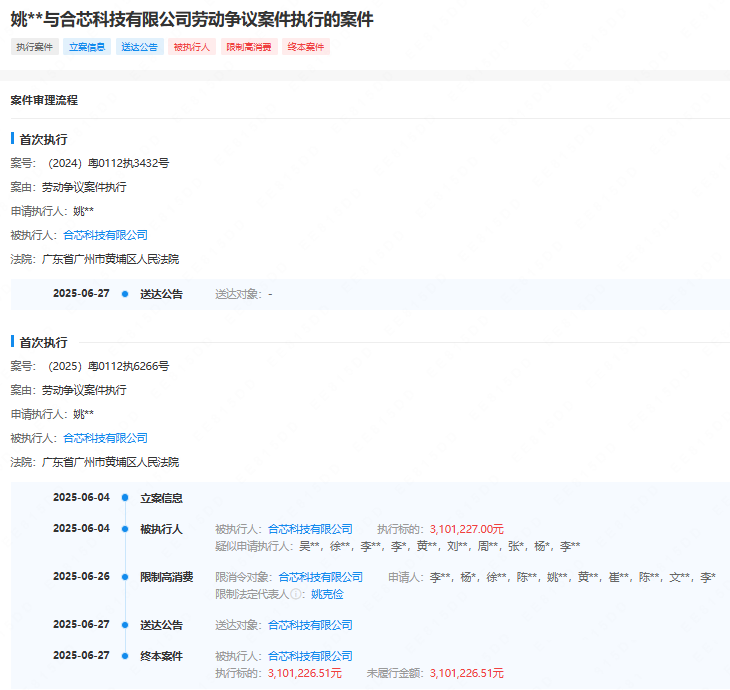Choose the red 被执行人 tag
Image resolution: width=730 pixels, height=690 pixels.
pos(192,47)
